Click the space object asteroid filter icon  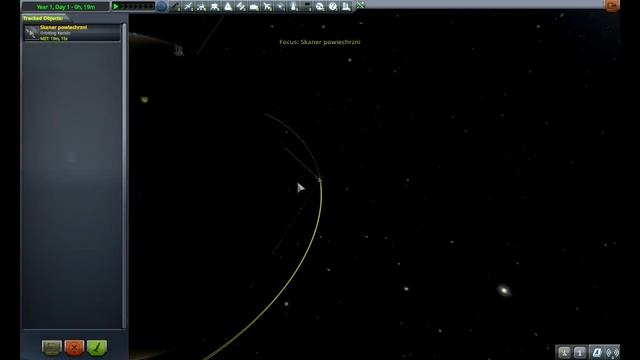pyautogui.click(x=320, y=6)
